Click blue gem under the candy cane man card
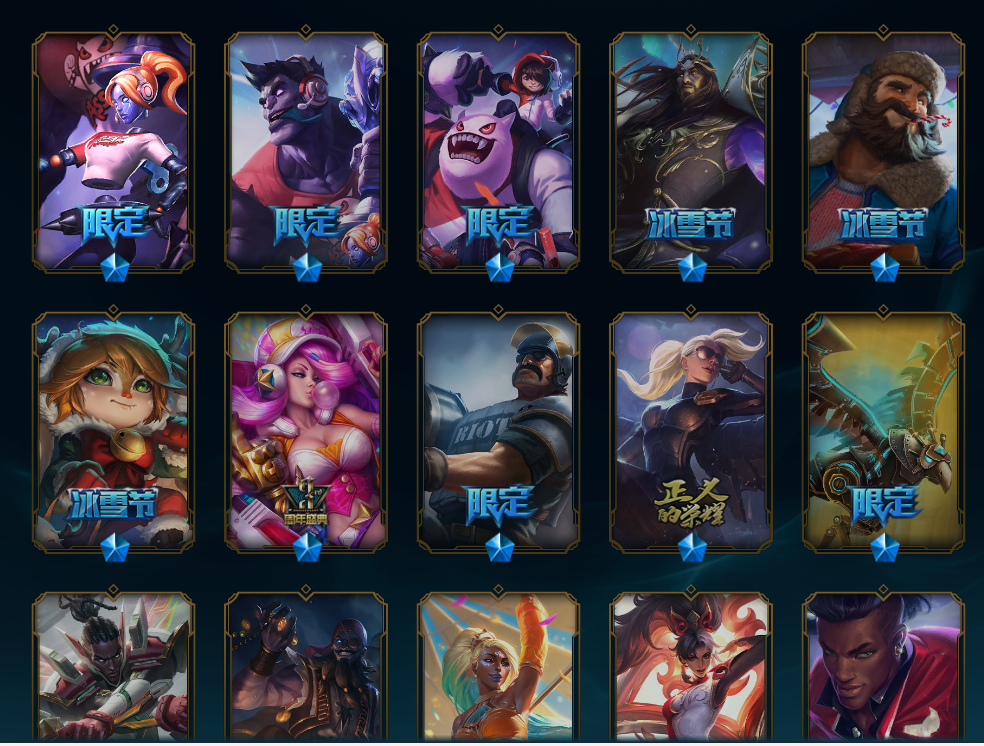984x746 pixels. click(885, 267)
